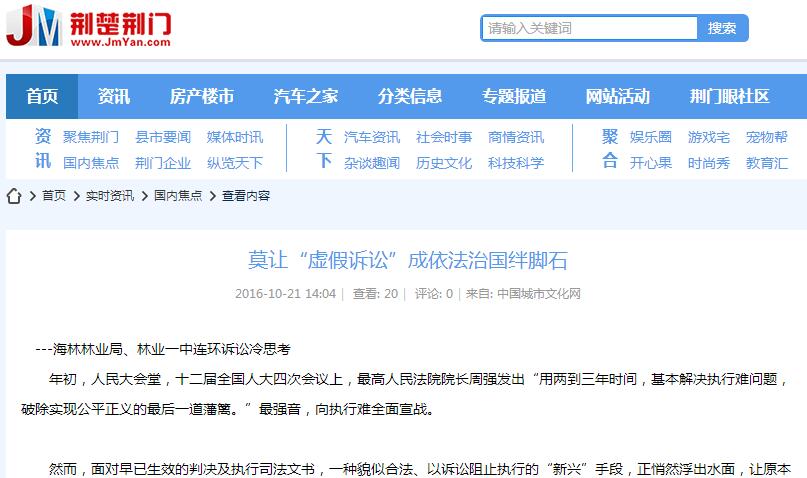The image size is (807, 478).
Task: Go to the 纵览天下 sub-link
Action: click(235, 163)
